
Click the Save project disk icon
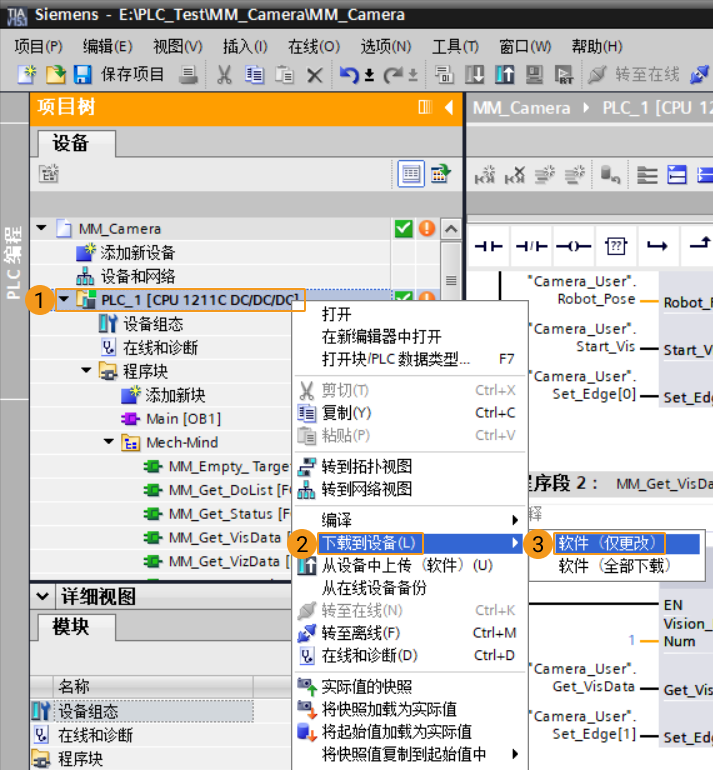click(82, 75)
